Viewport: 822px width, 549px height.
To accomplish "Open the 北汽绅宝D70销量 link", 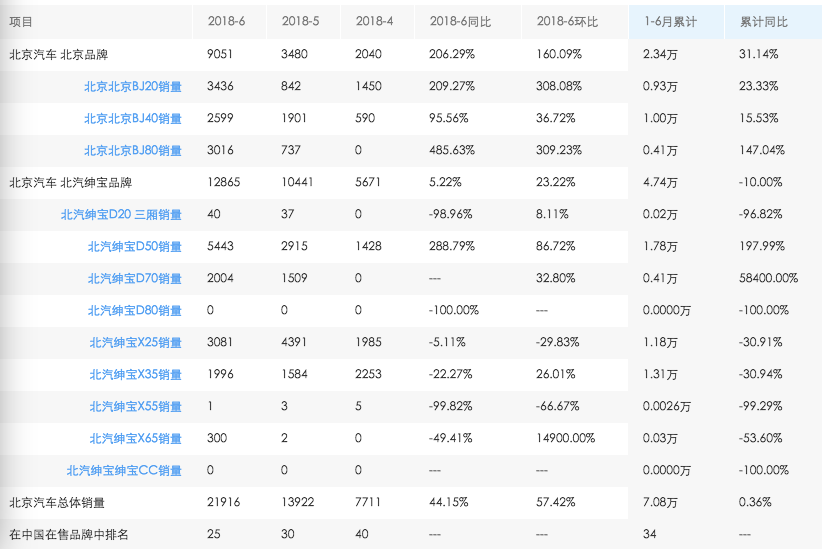I will tap(135, 278).
